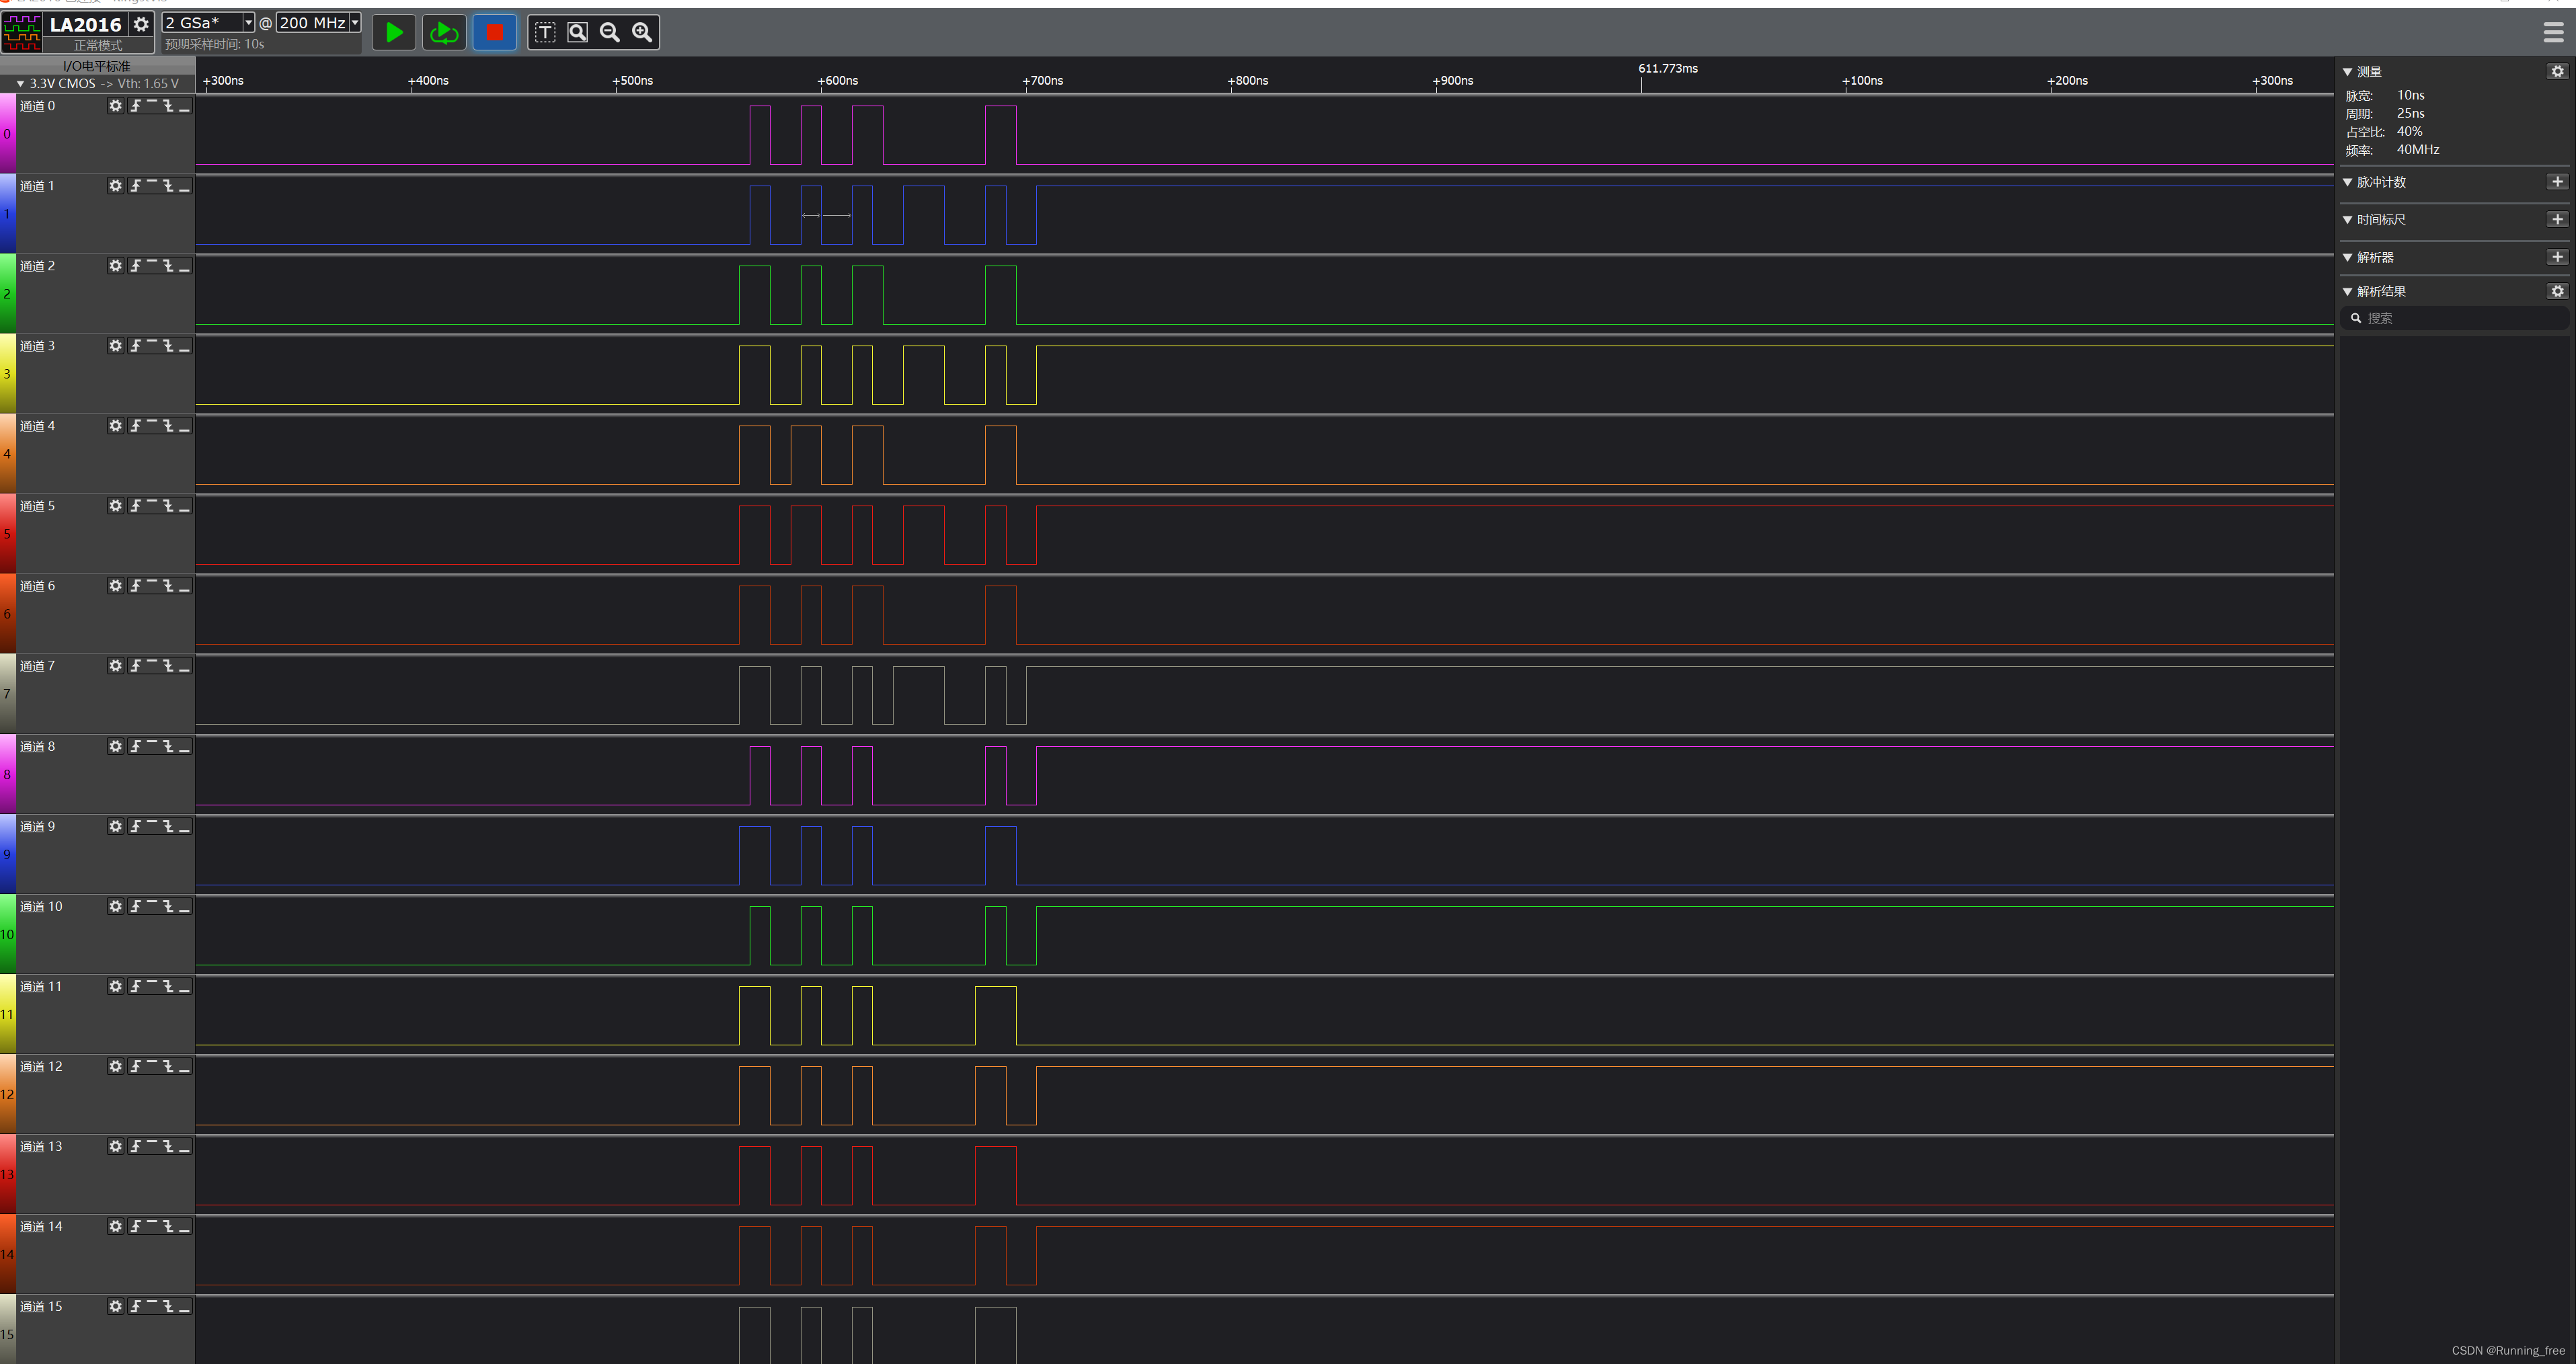Toggle rising edge trigger on 通道 4
Viewport: 2576px width, 1364px height.
136,426
